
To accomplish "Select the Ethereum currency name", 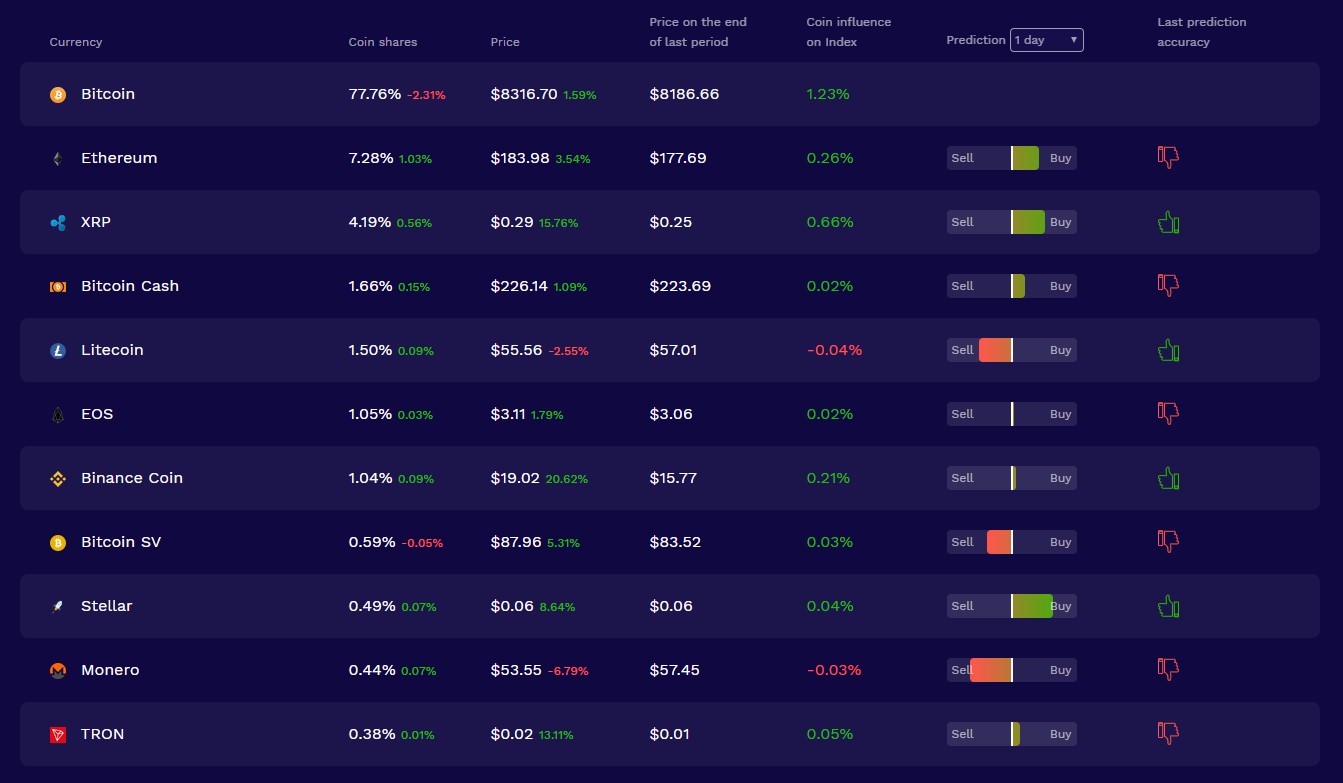I will click(x=119, y=158).
